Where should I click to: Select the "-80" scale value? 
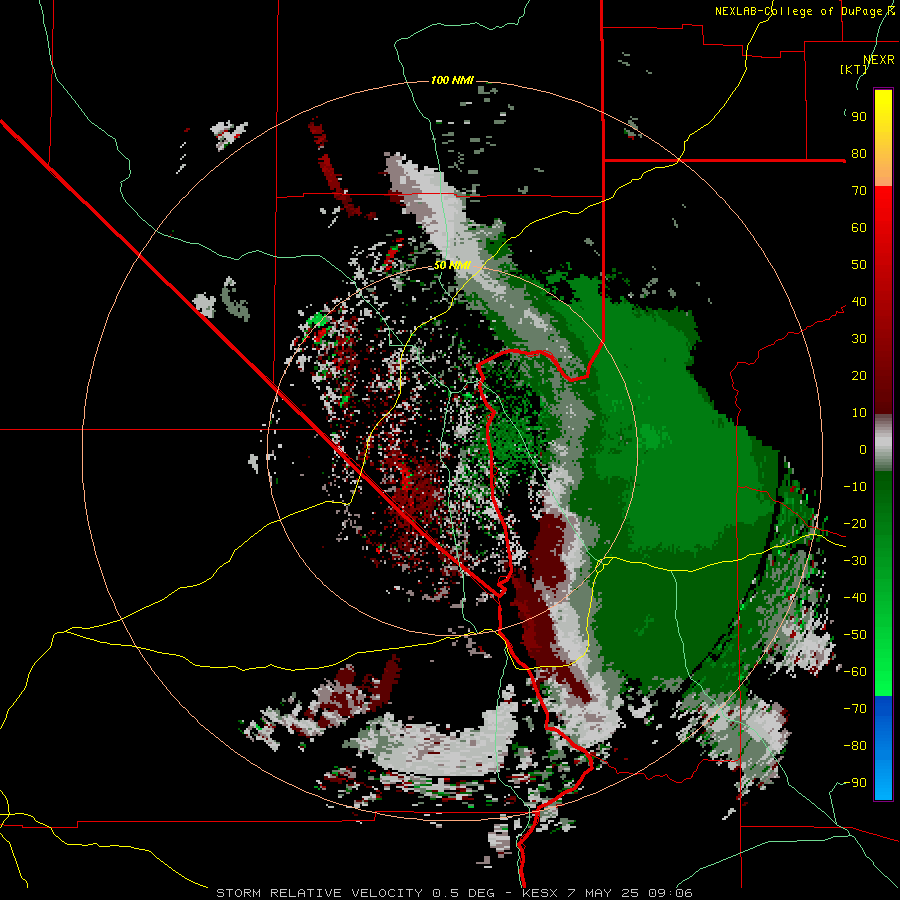[x=855, y=746]
